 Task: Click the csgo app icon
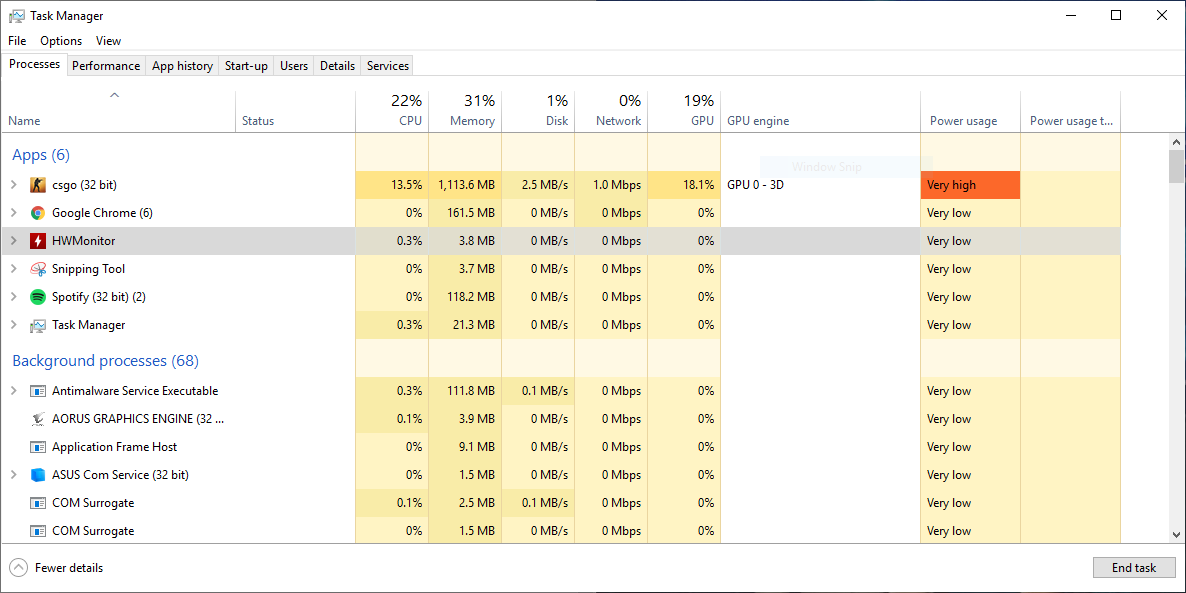(38, 185)
